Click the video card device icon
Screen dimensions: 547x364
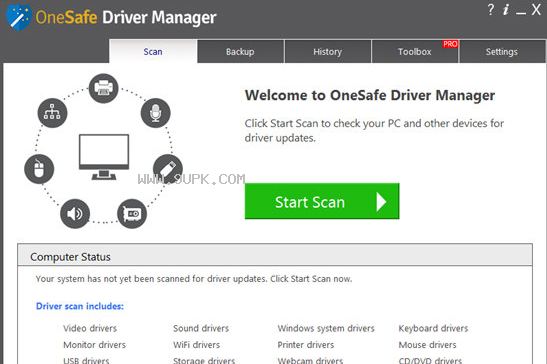(132, 214)
